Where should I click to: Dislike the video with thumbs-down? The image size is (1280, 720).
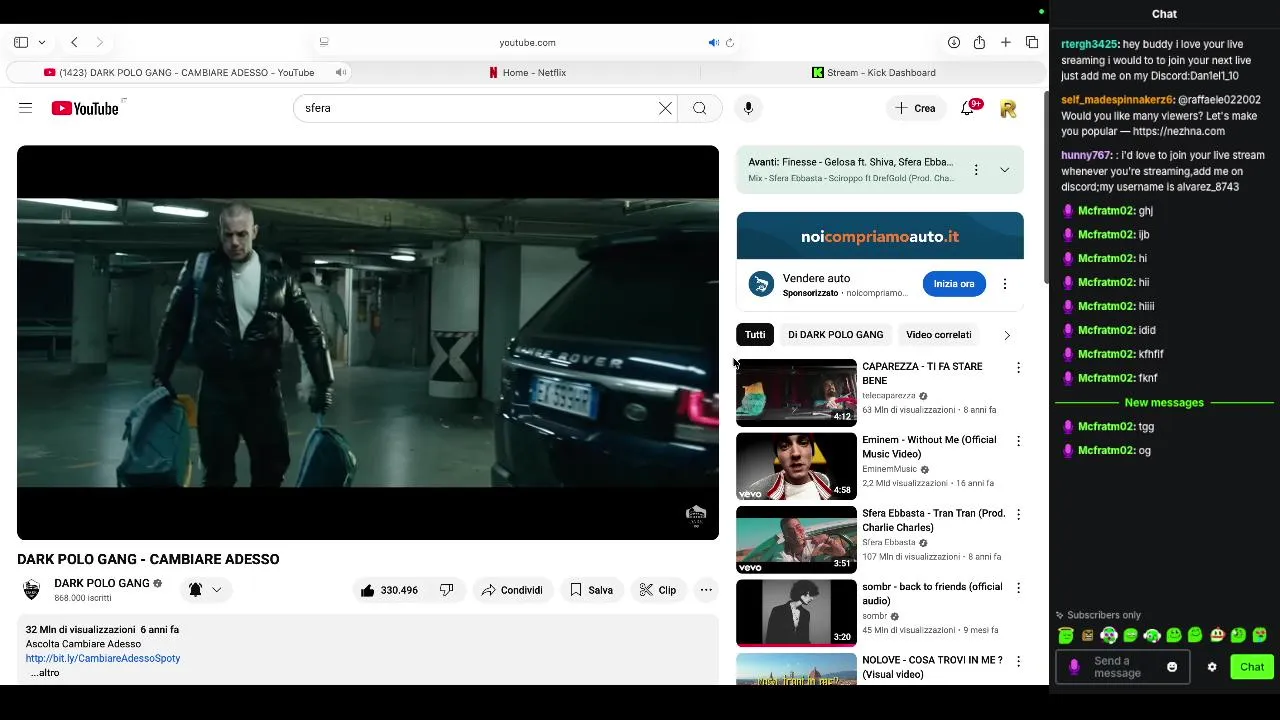(x=446, y=590)
